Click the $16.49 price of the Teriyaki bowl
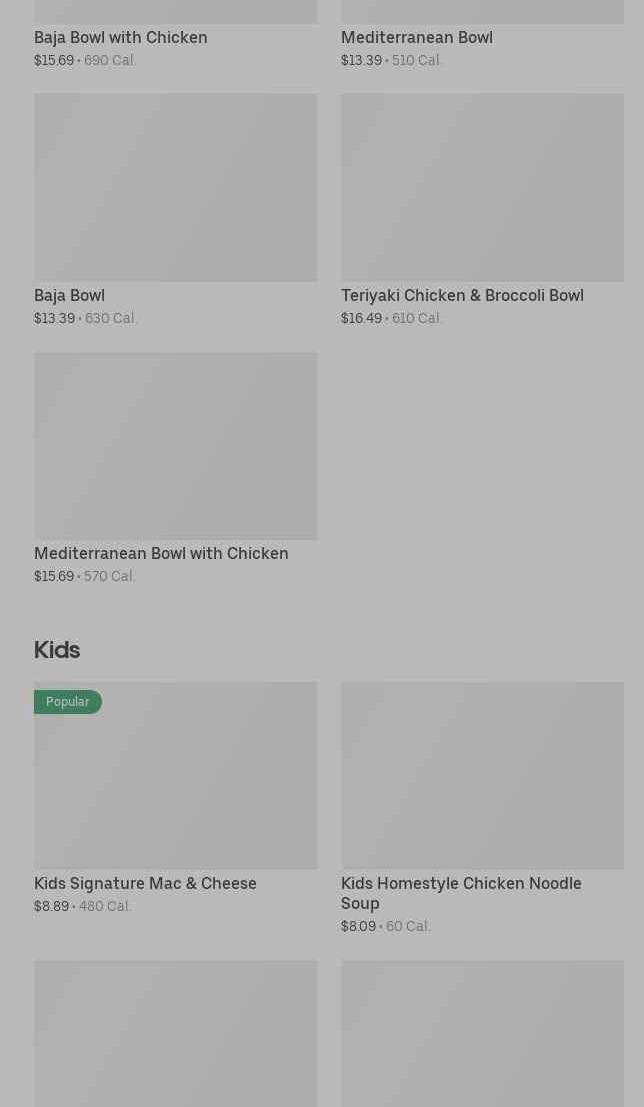Viewport: 644px width, 1107px height. point(361,319)
